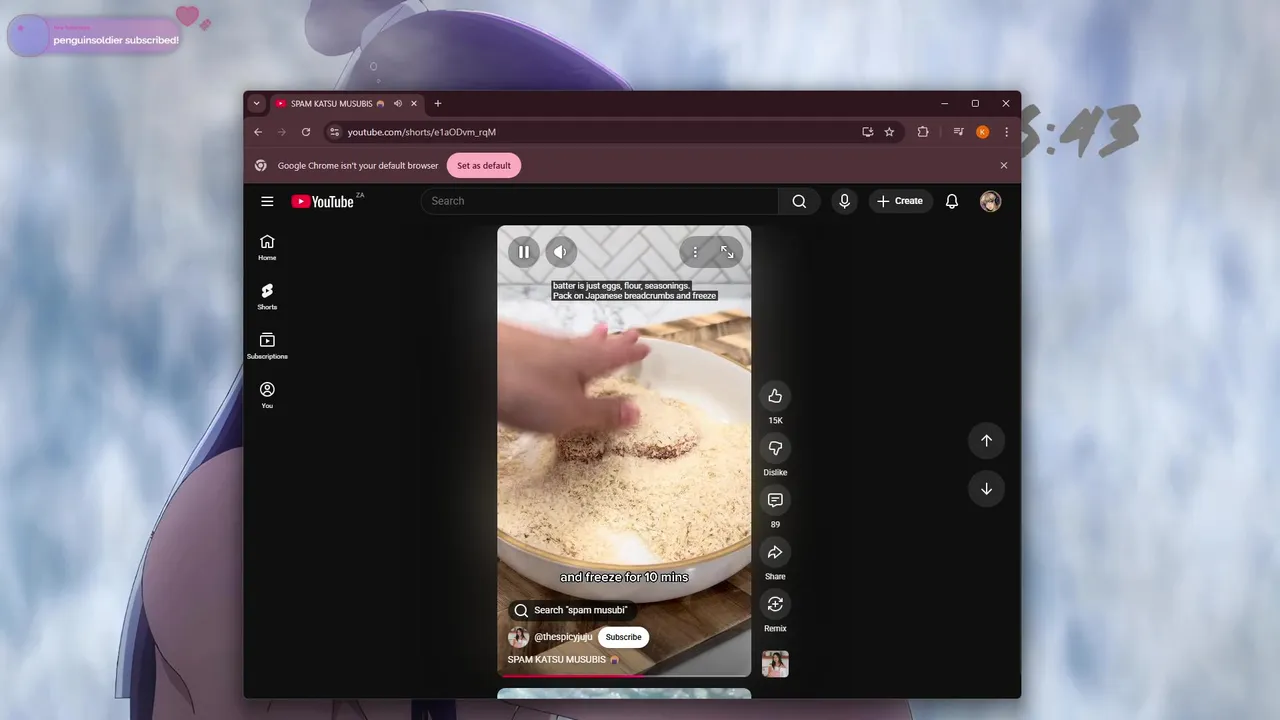The width and height of the screenshot is (1280, 720).
Task: Open the sound thumbnail below Remix
Action: tap(775, 664)
